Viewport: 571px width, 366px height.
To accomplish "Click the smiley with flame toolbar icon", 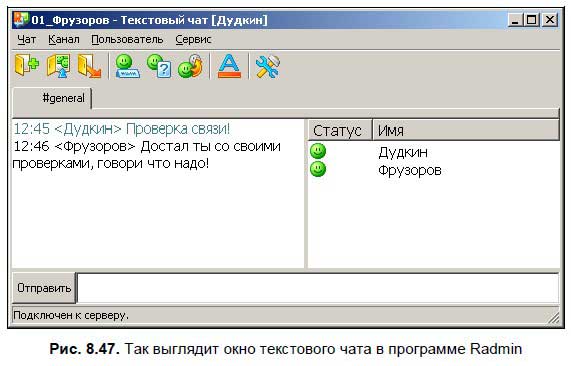I will [x=190, y=66].
